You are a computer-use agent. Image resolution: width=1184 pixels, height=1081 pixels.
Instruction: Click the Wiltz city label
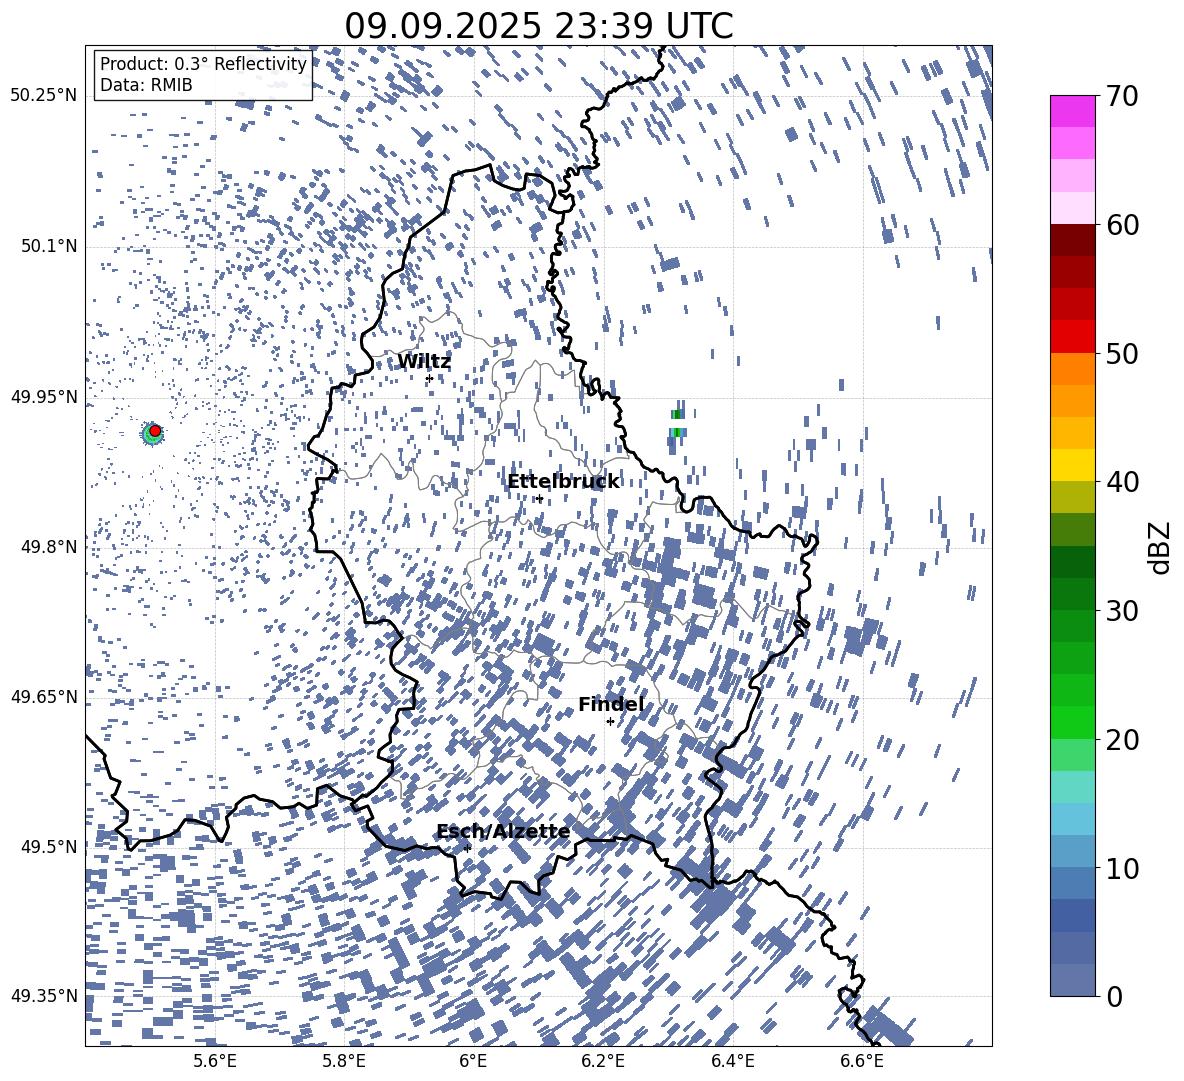424,362
